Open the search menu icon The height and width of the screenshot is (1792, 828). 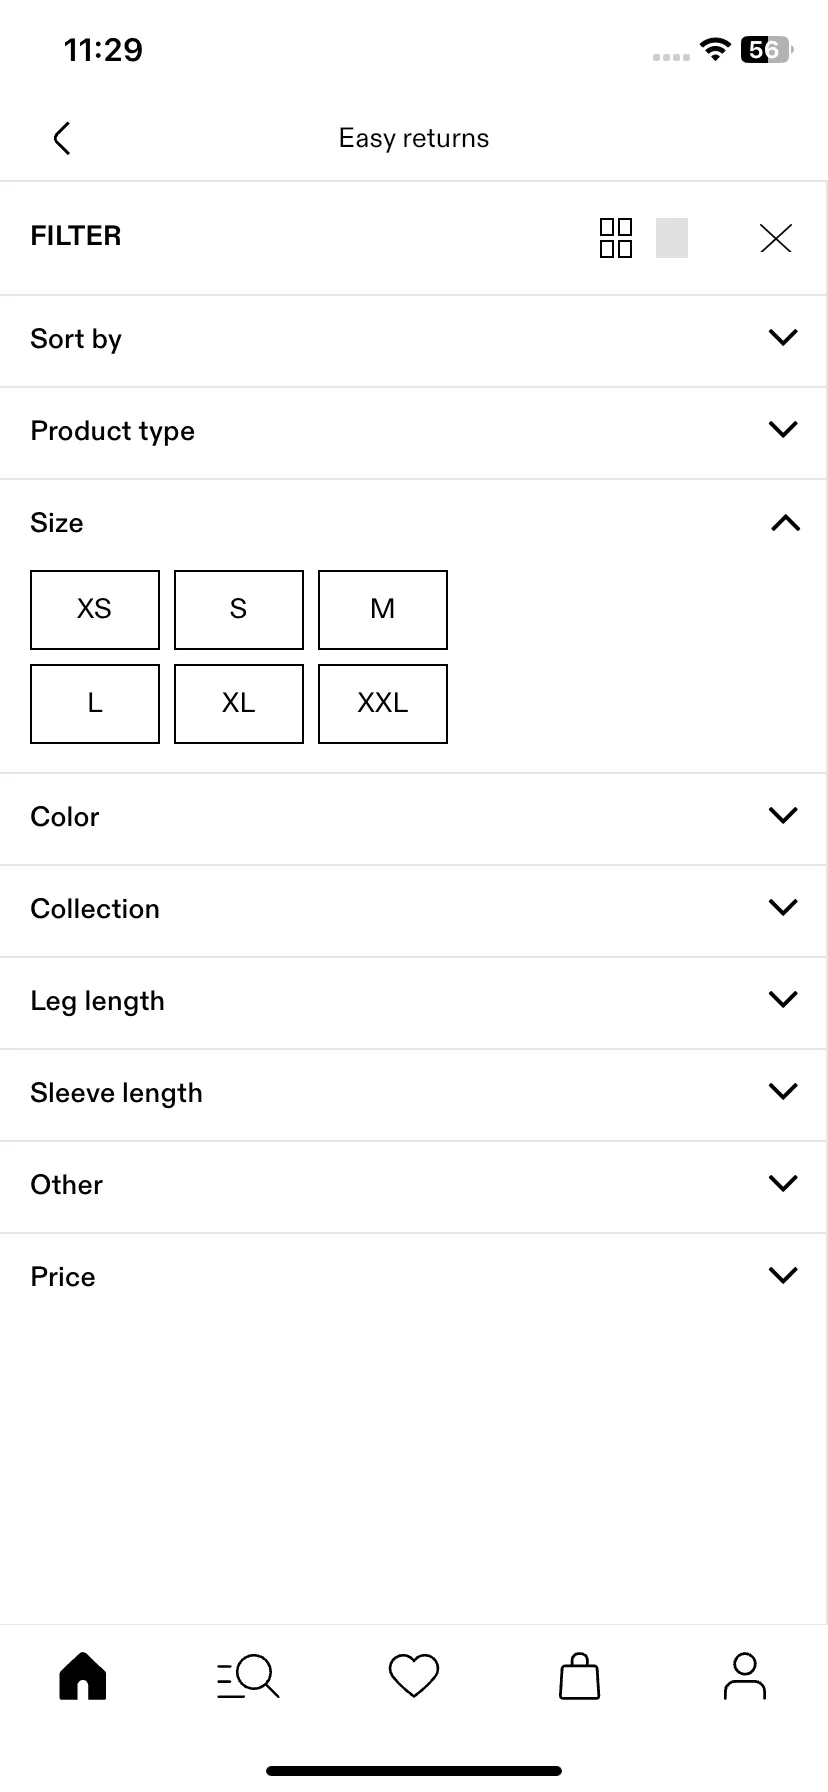(248, 1676)
